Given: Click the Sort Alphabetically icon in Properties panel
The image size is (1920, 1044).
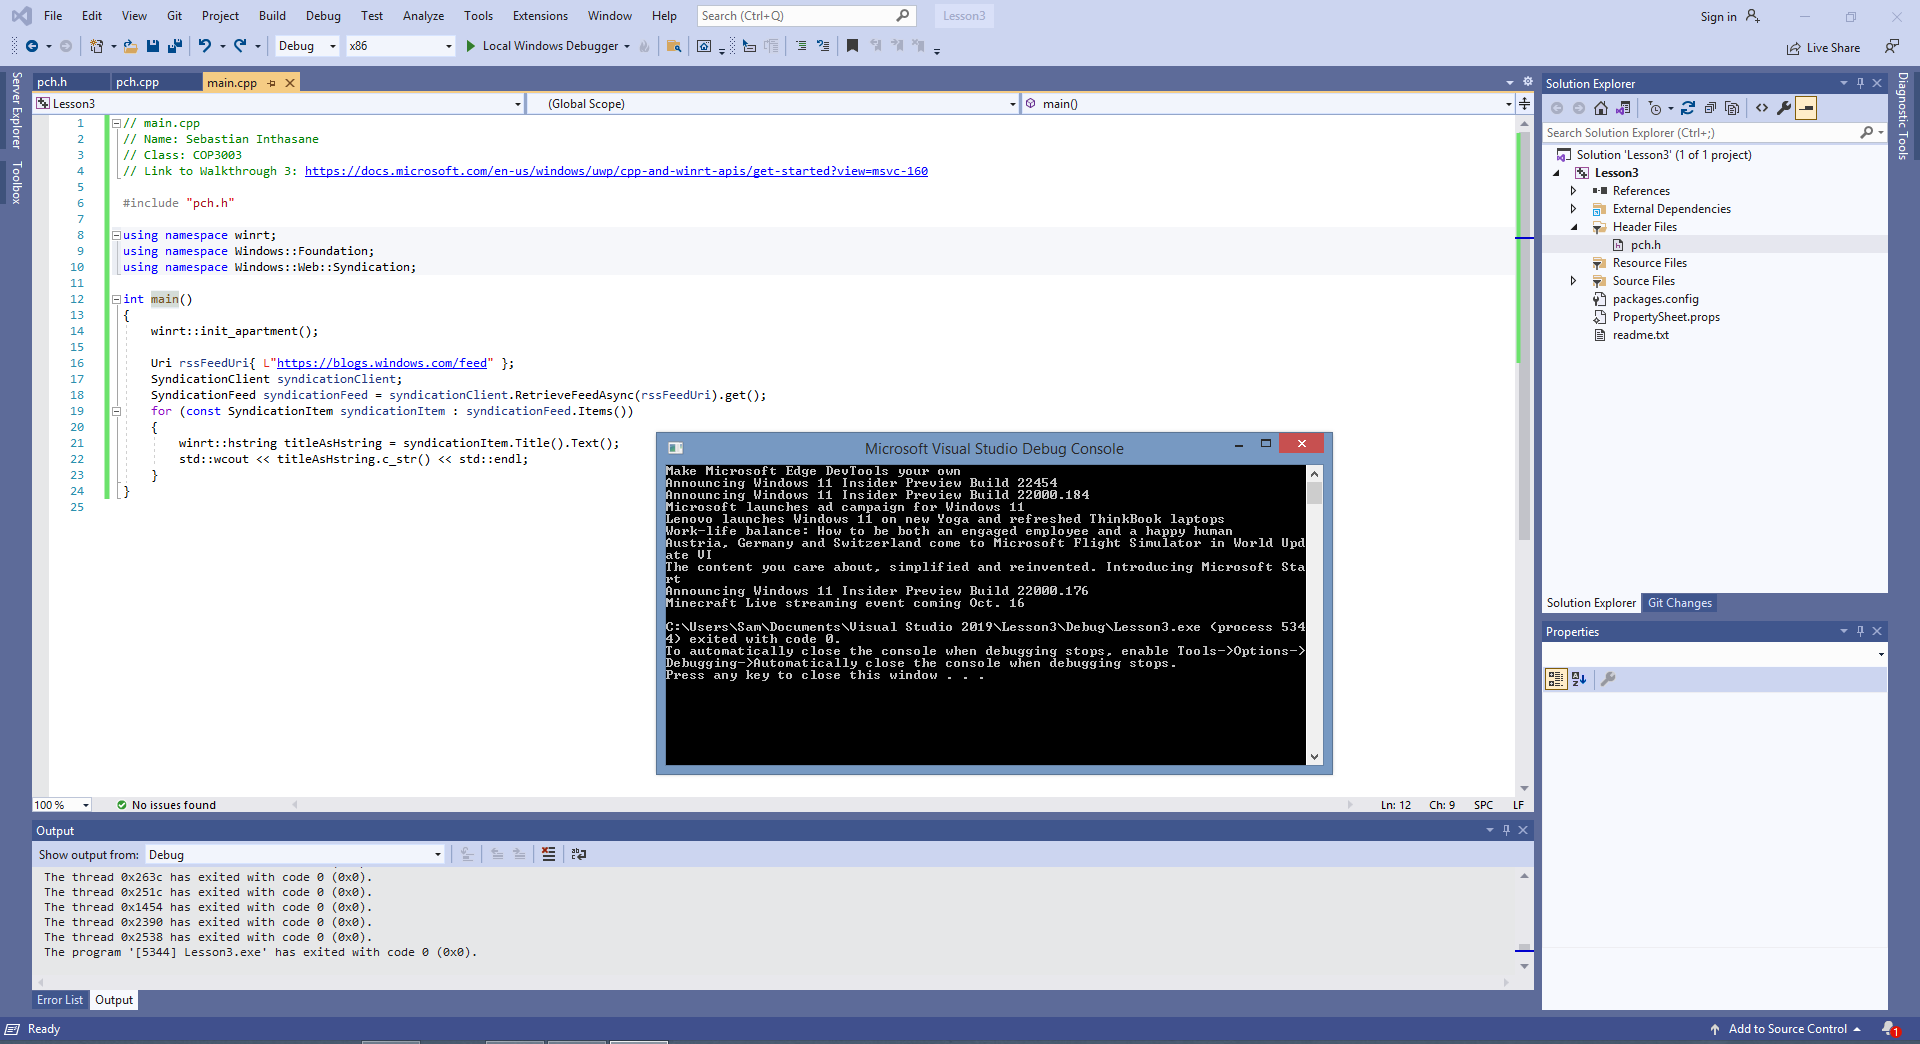Looking at the screenshot, I should tap(1579, 679).
